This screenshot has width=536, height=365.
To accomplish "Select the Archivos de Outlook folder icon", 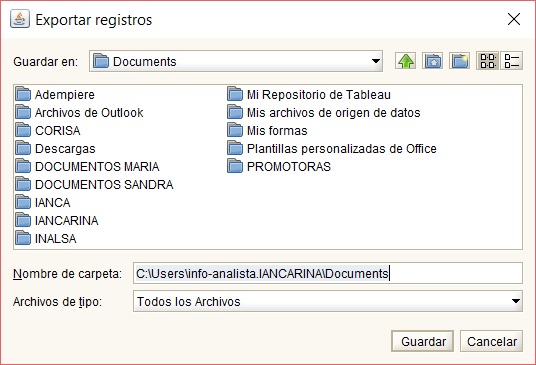I will (23, 112).
